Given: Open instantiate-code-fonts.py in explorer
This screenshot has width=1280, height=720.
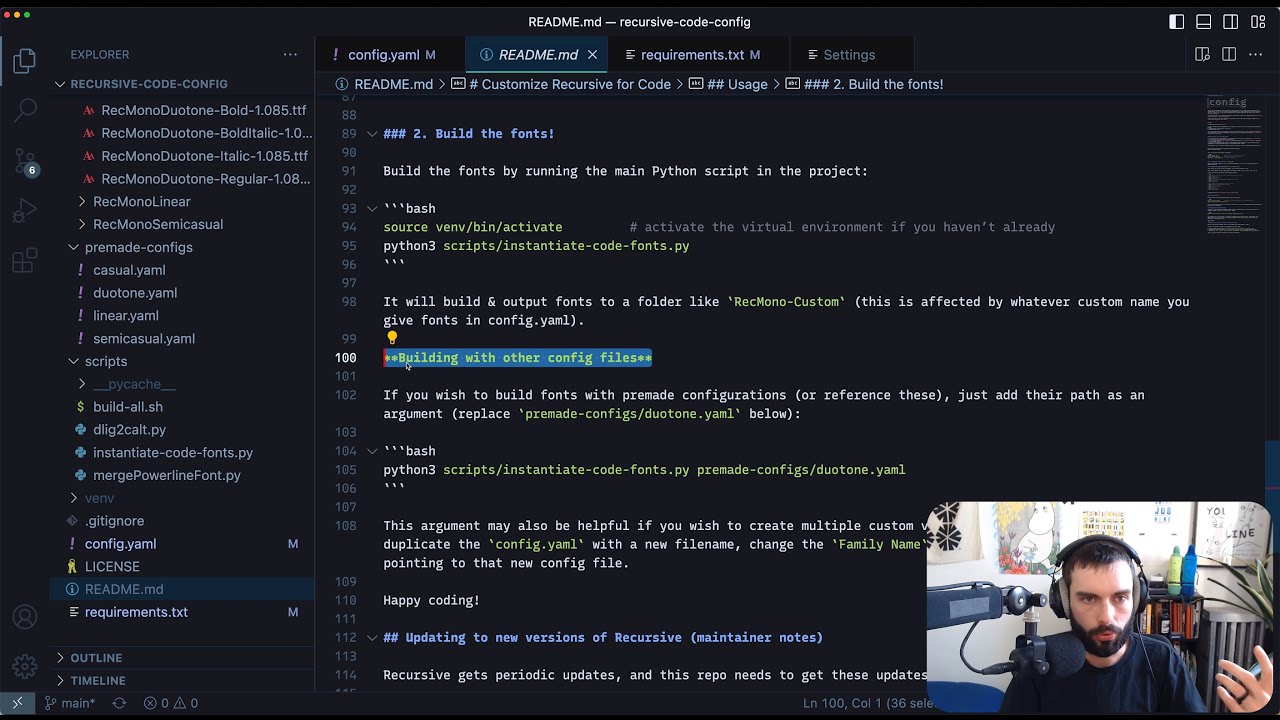Looking at the screenshot, I should coord(173,453).
